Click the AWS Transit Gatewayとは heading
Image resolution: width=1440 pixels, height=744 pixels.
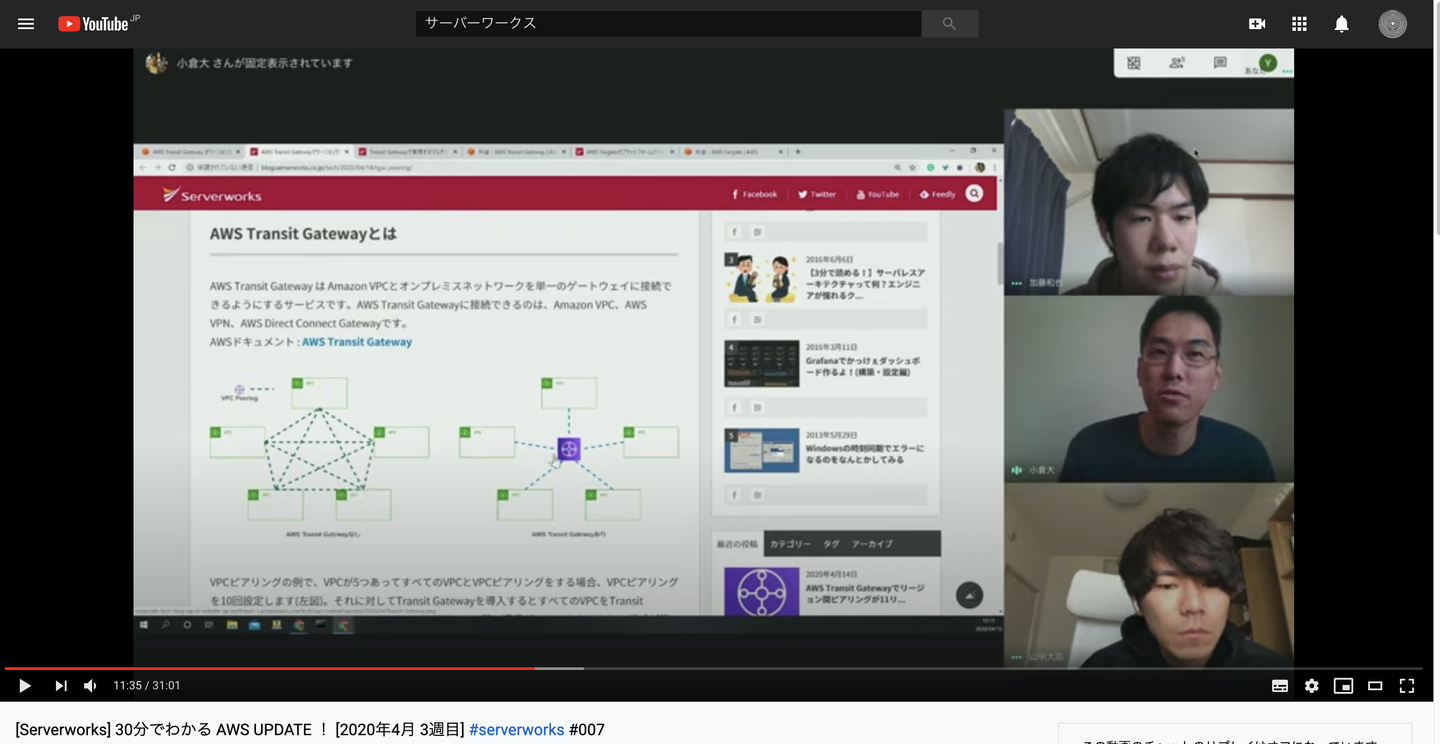click(303, 234)
